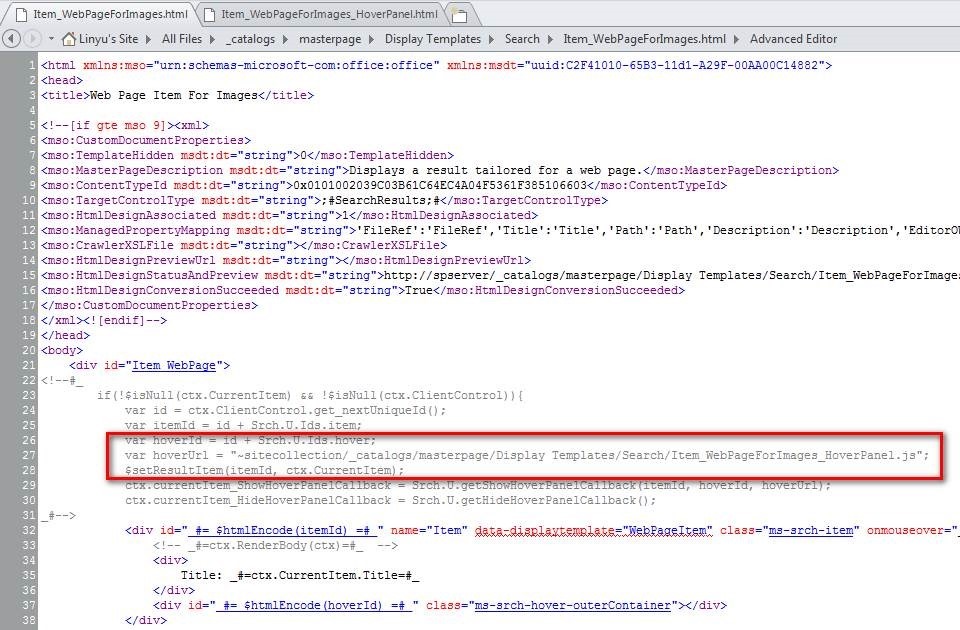Click 'var itemId = id + Srch.U.Ids.item;' line

(244, 426)
